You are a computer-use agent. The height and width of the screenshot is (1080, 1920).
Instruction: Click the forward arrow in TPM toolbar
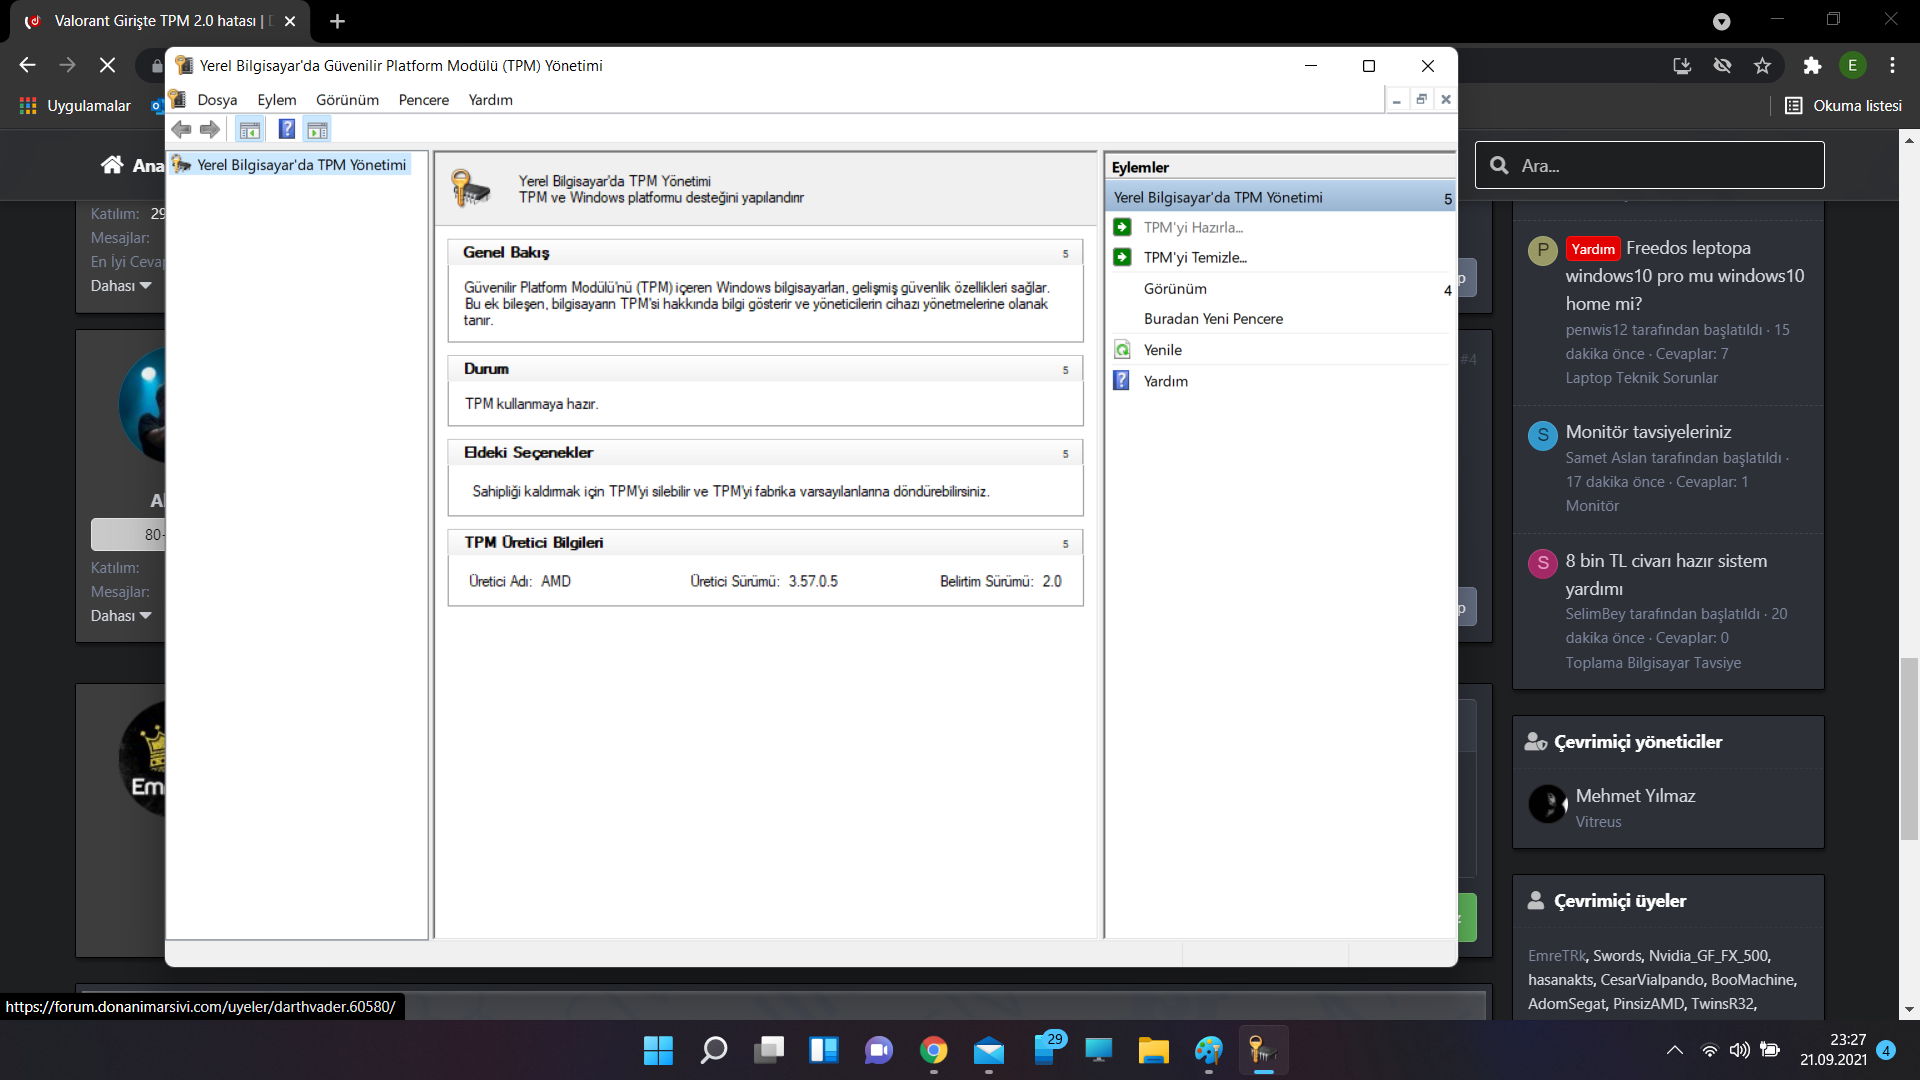pos(210,129)
